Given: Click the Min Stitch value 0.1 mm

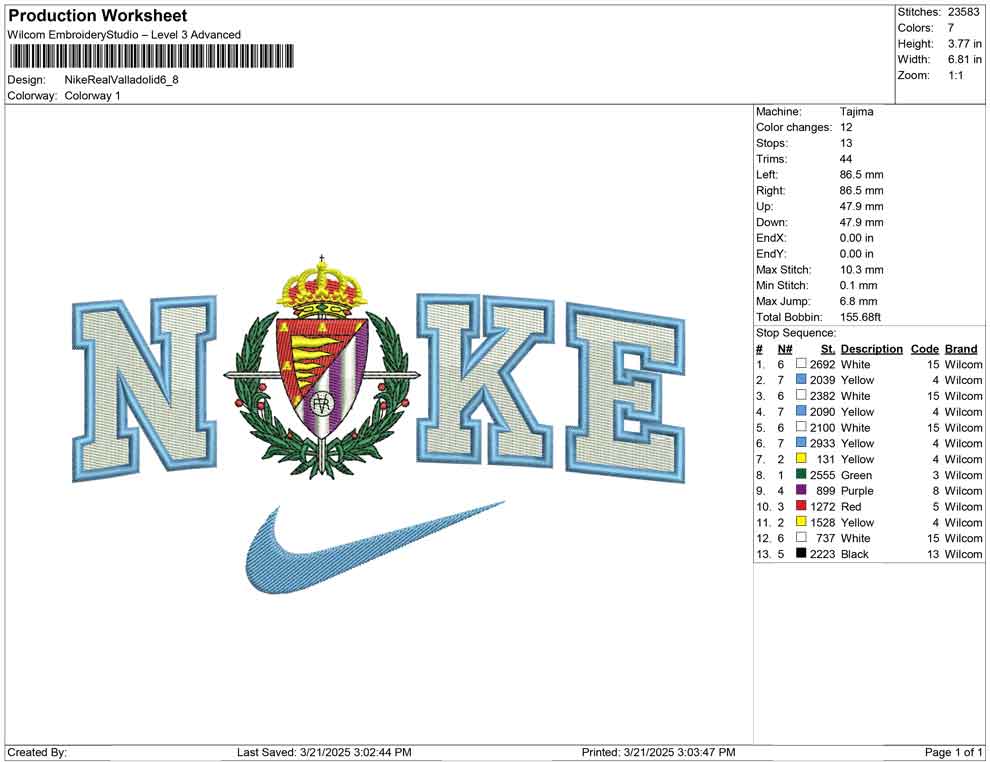Looking at the screenshot, I should 858,285.
